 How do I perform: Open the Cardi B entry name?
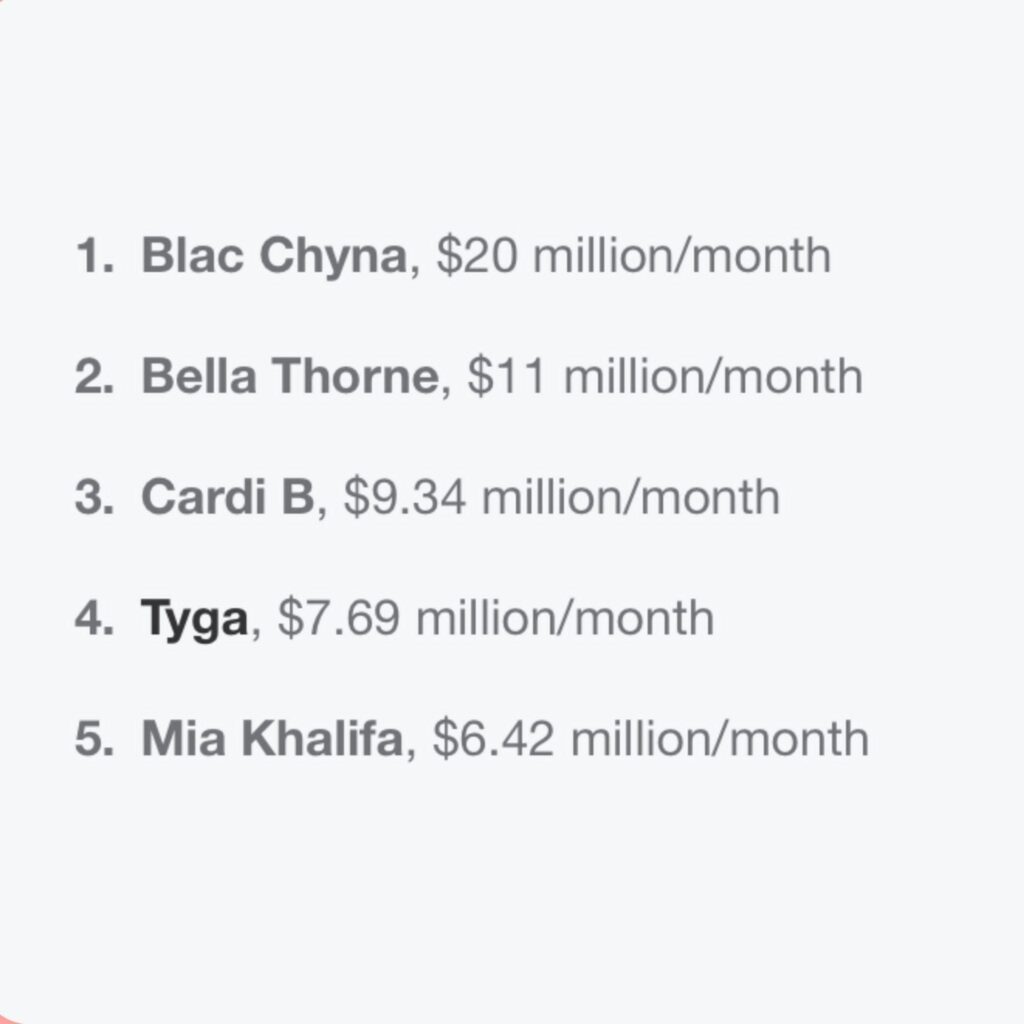(x=227, y=497)
